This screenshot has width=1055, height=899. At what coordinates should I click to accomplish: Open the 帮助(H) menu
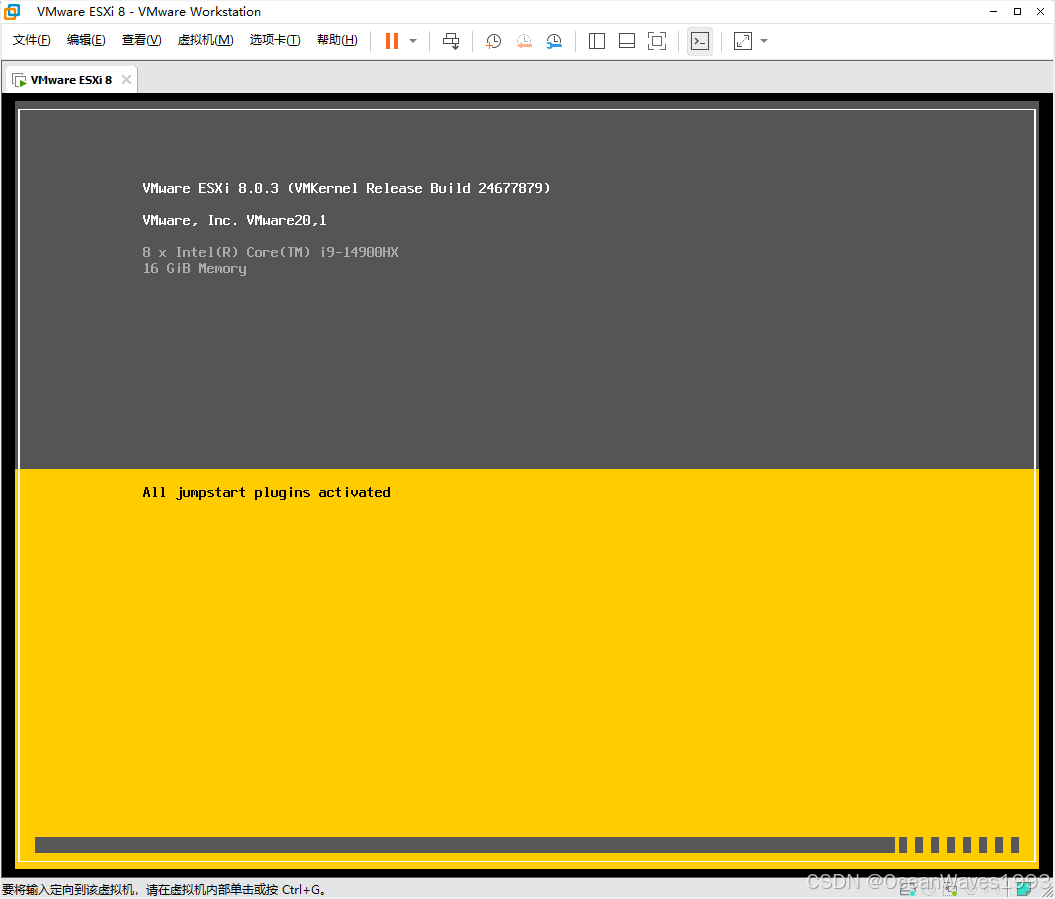click(x=337, y=40)
